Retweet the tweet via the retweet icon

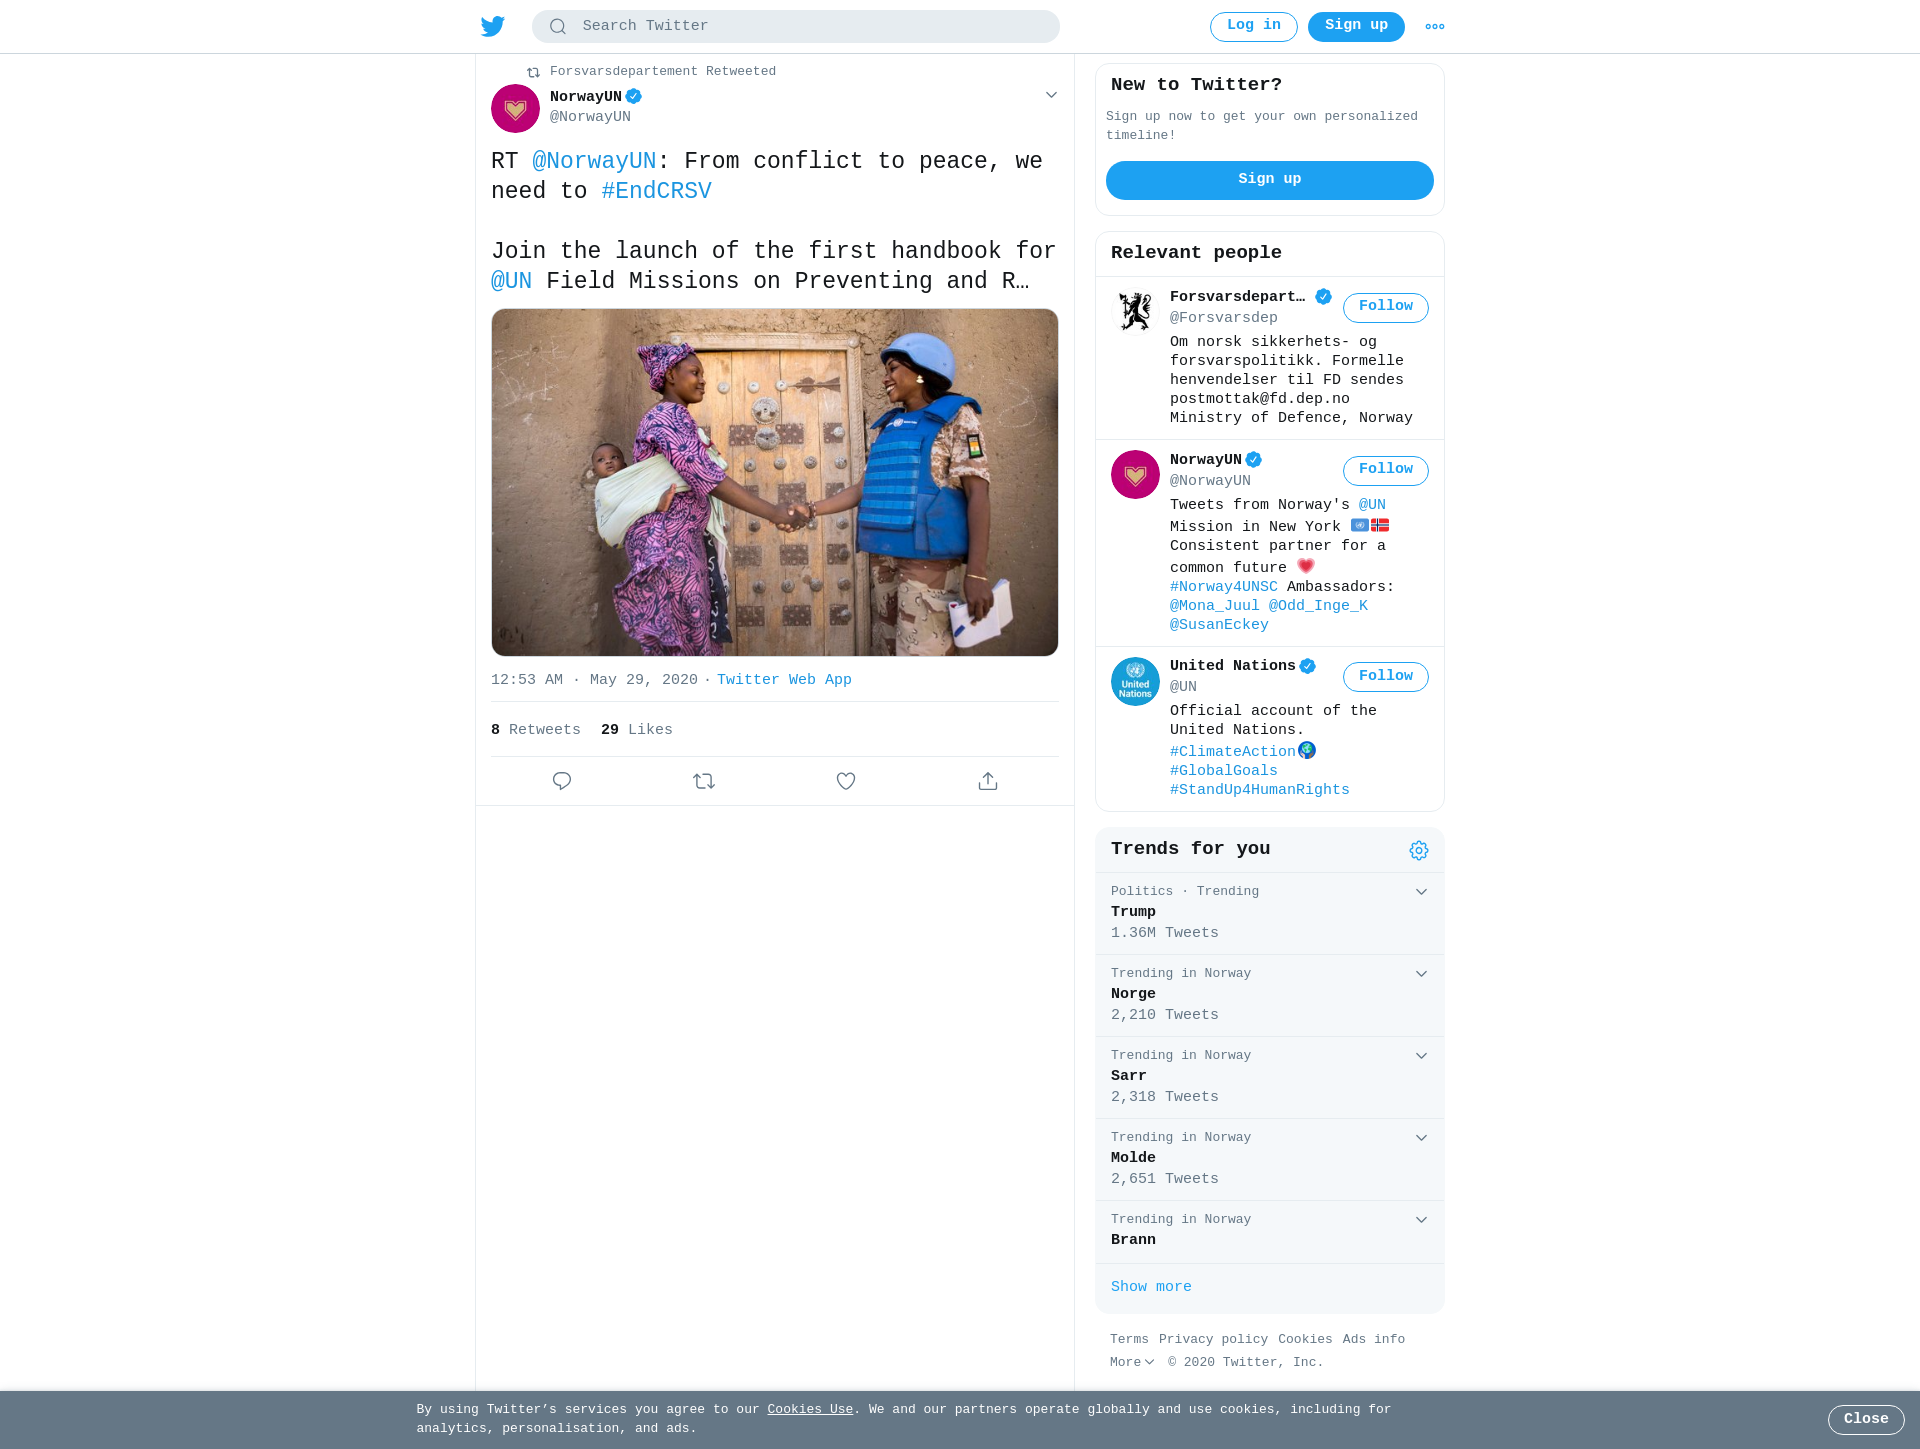click(704, 781)
